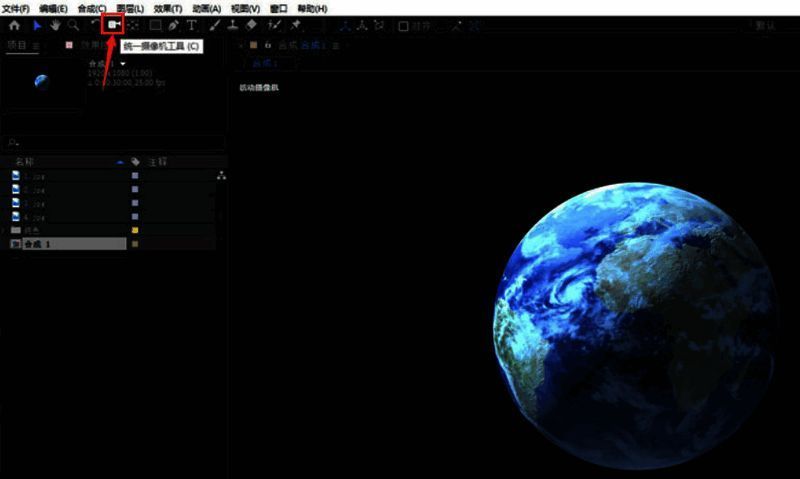Open the project panel 项目 hamburger menu
The width and height of the screenshot is (800, 479).
coord(37,46)
